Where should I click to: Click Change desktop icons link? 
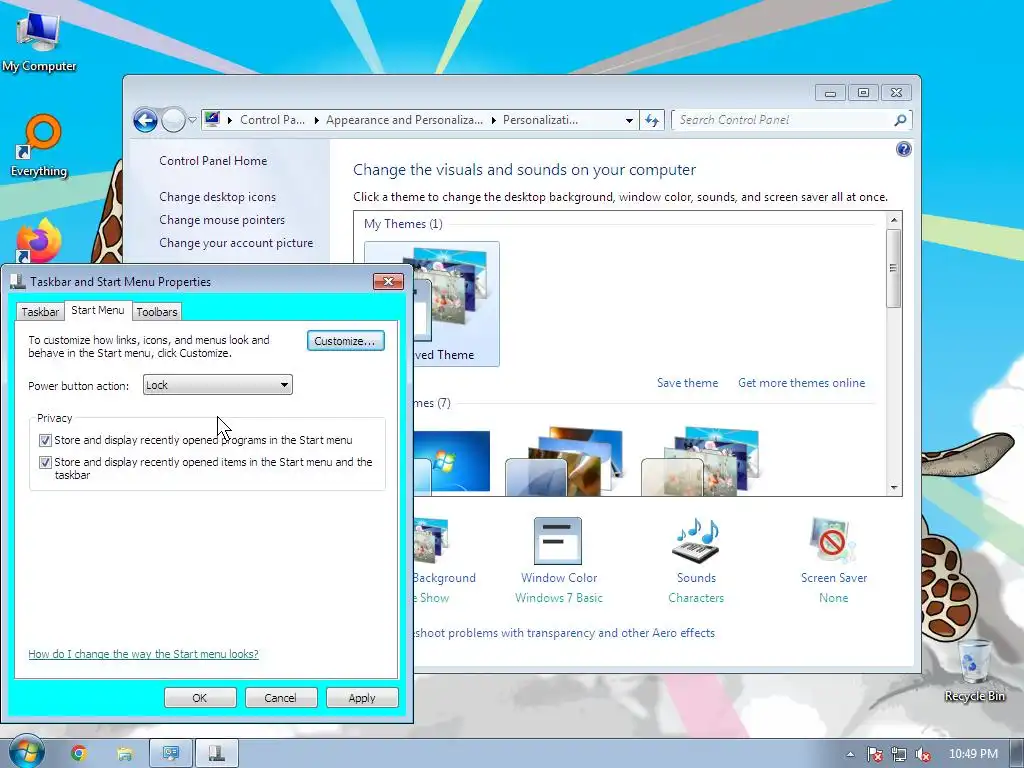click(x=217, y=197)
